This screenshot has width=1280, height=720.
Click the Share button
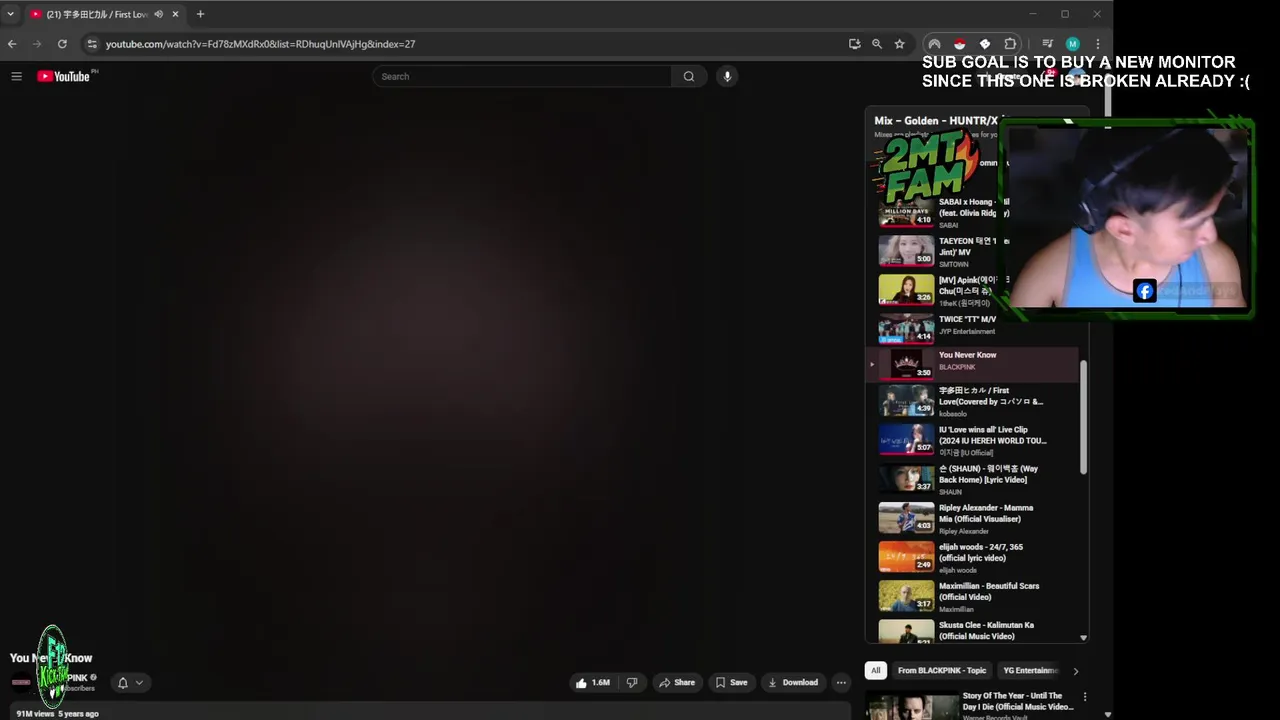[677, 683]
